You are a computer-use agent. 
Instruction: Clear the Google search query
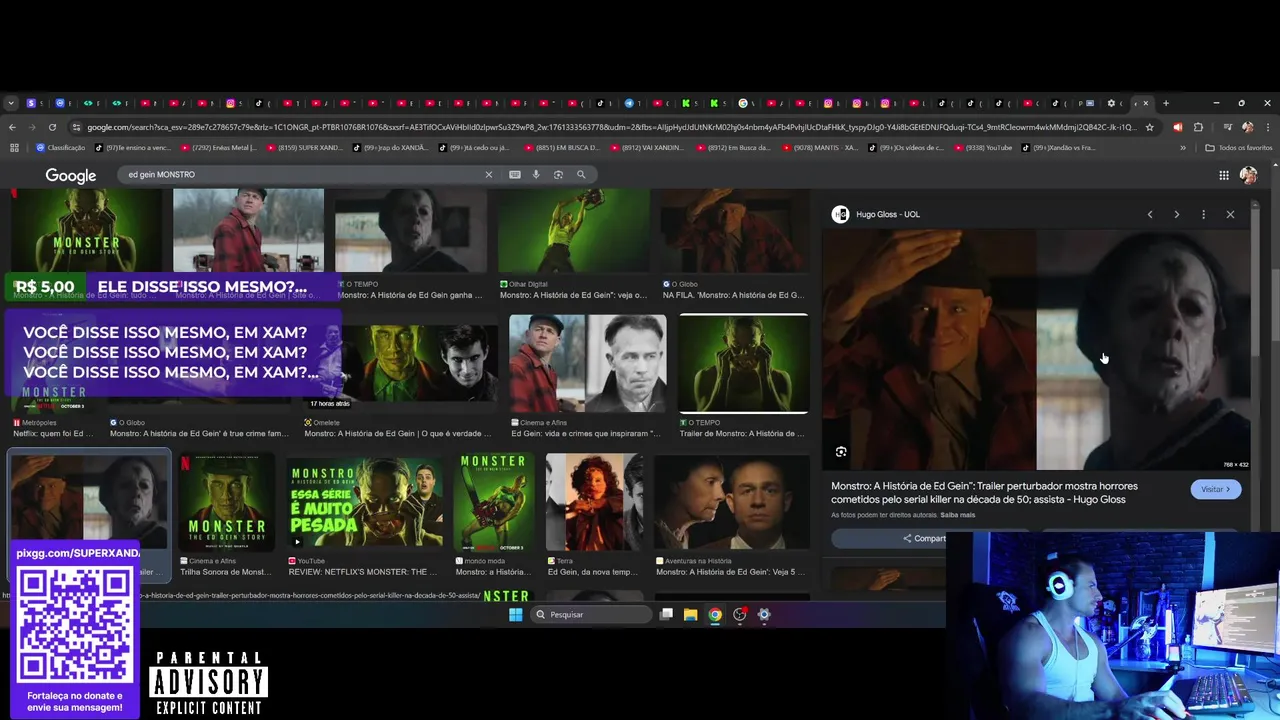pyautogui.click(x=489, y=174)
